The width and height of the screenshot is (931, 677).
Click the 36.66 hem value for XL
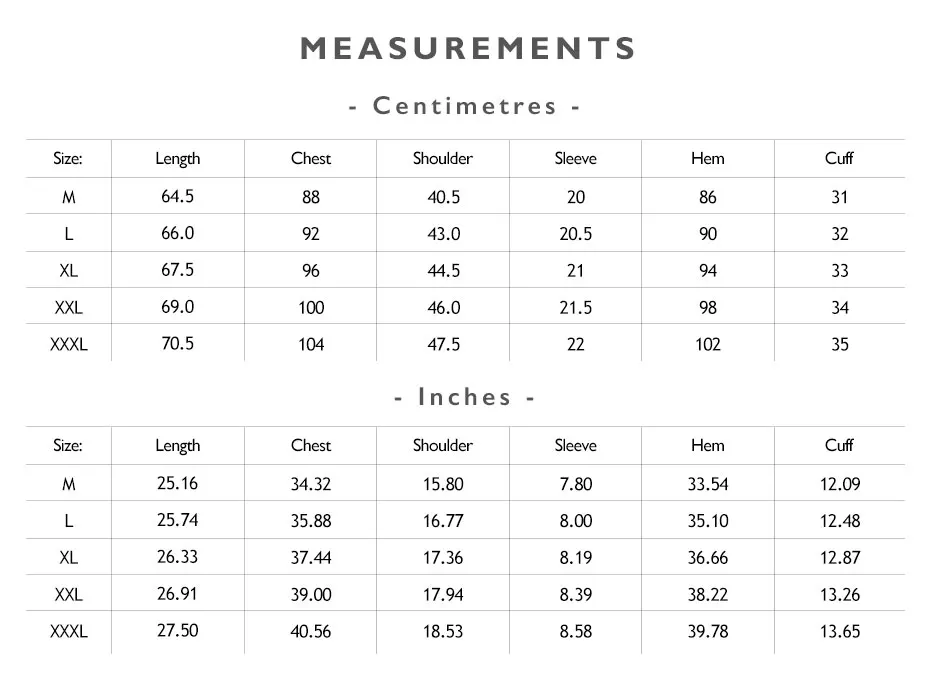708,558
